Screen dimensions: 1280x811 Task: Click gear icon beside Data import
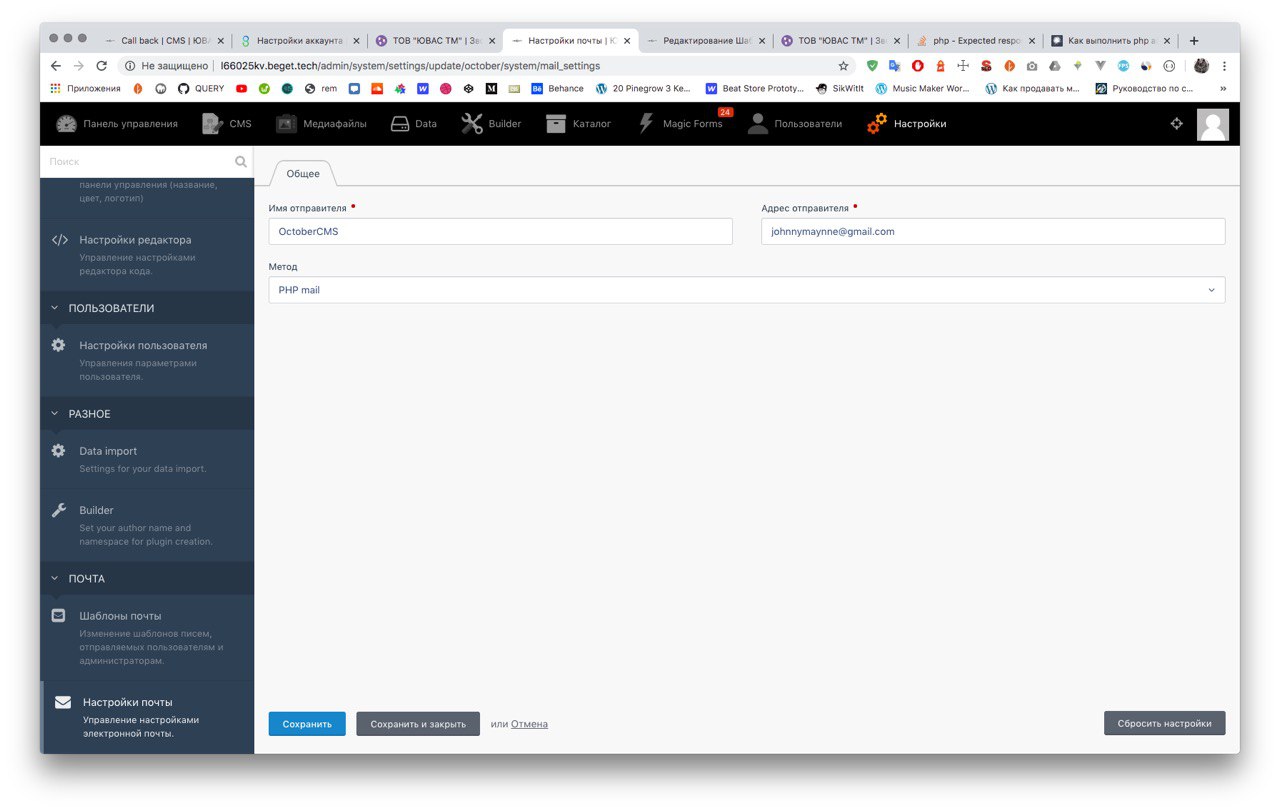[x=58, y=451]
